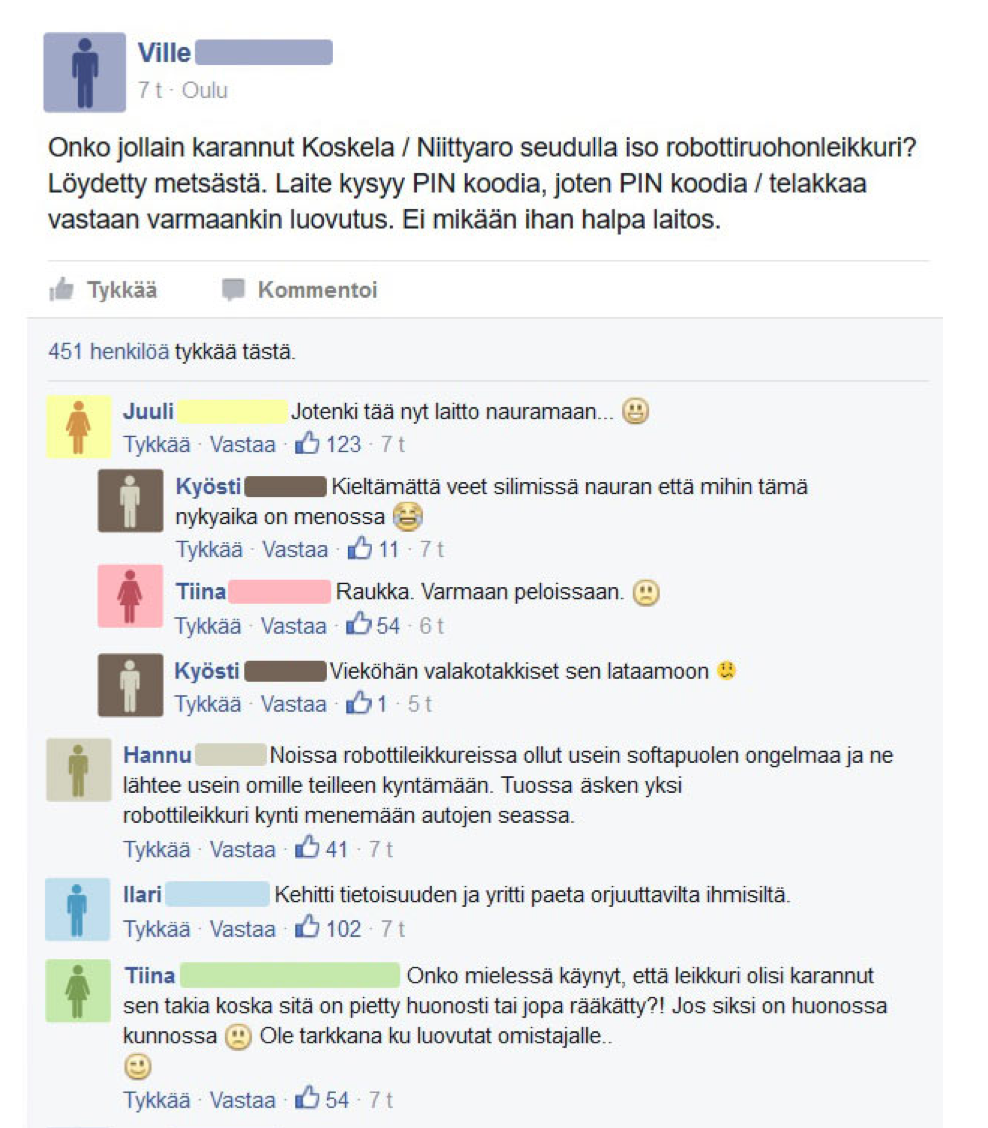Open Tiina's pink profile avatar

click(130, 596)
